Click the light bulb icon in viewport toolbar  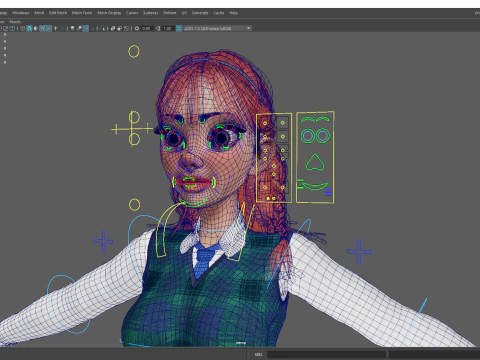coord(72,28)
